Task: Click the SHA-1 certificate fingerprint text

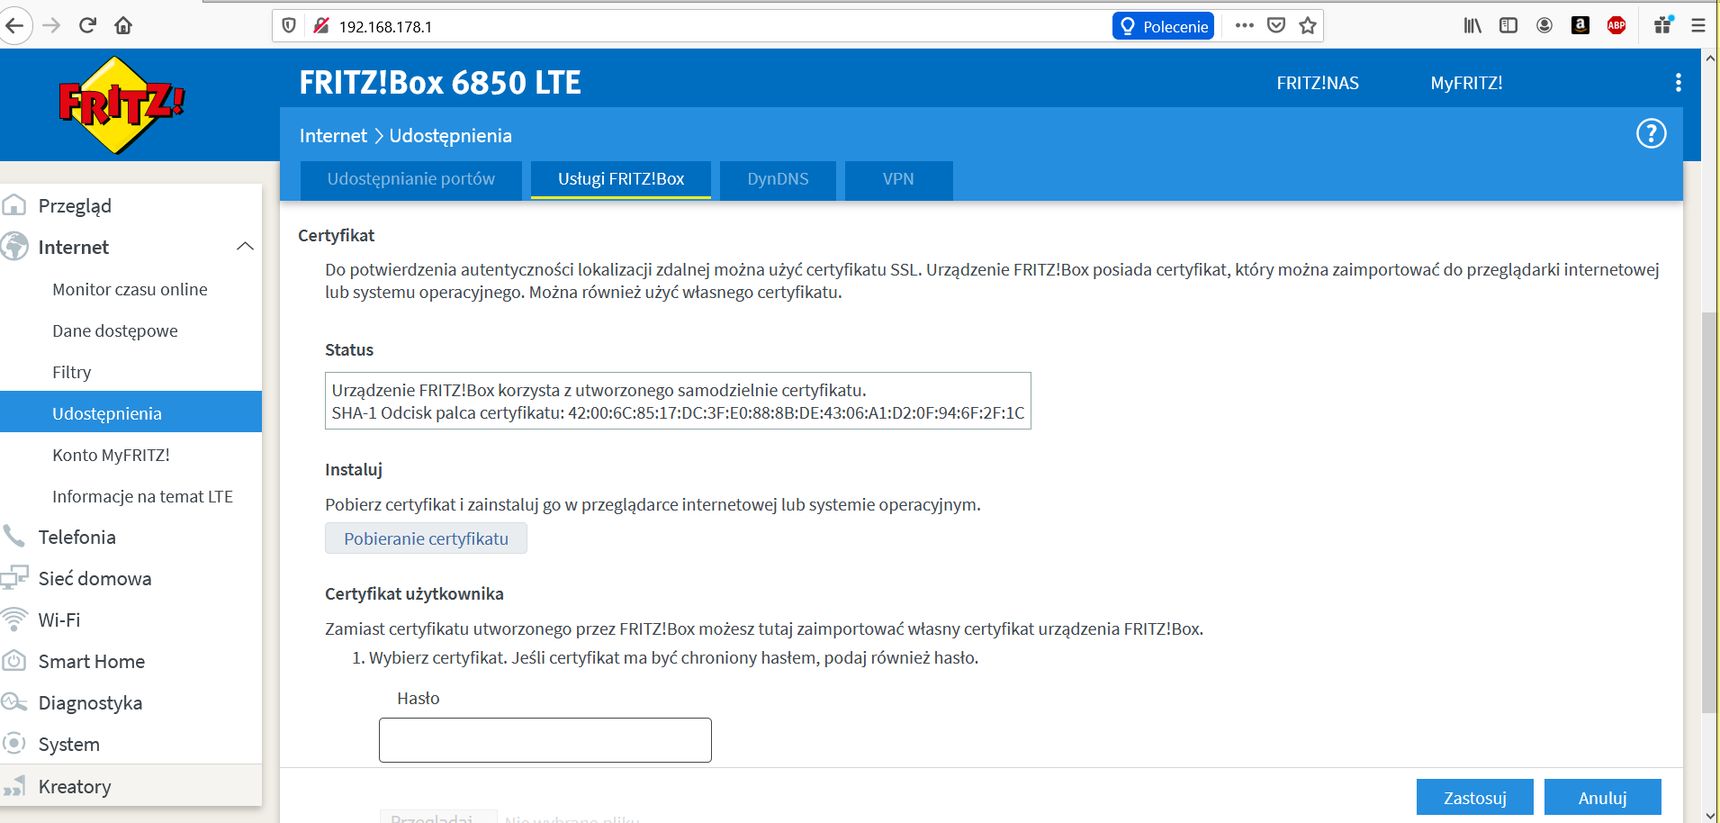Action: [678, 413]
